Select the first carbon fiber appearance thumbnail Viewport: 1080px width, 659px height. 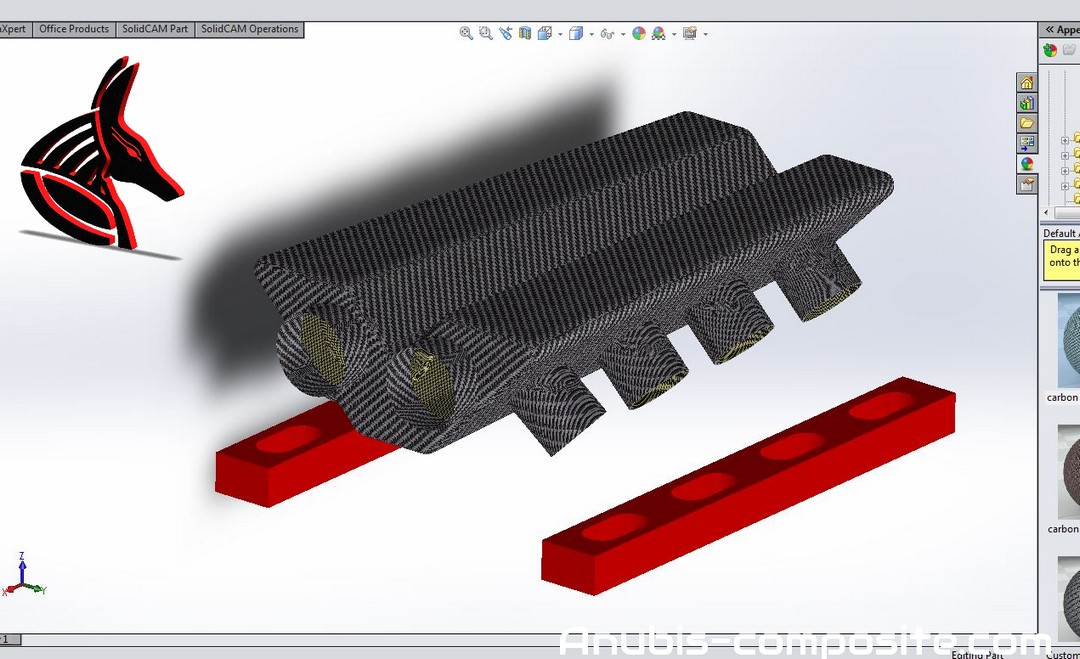1064,340
